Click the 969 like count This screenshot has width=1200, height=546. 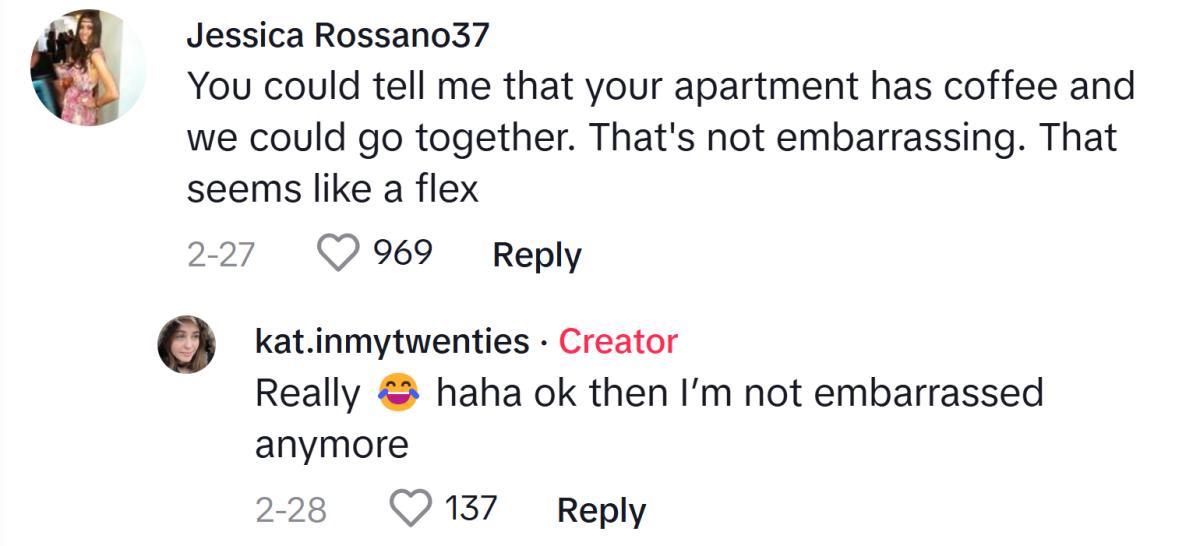click(x=402, y=254)
